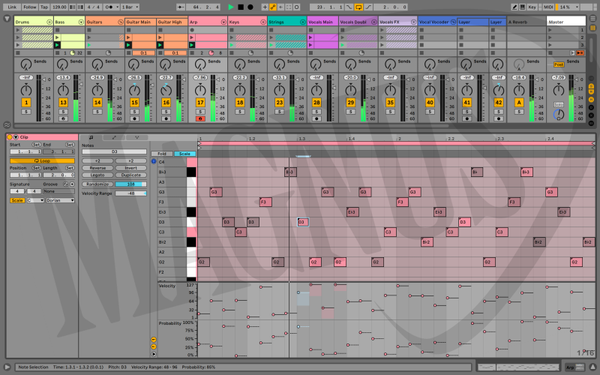Viewport: 600px width, 375px height.
Task: Click the Arrangement Record button
Action: coord(250,7)
